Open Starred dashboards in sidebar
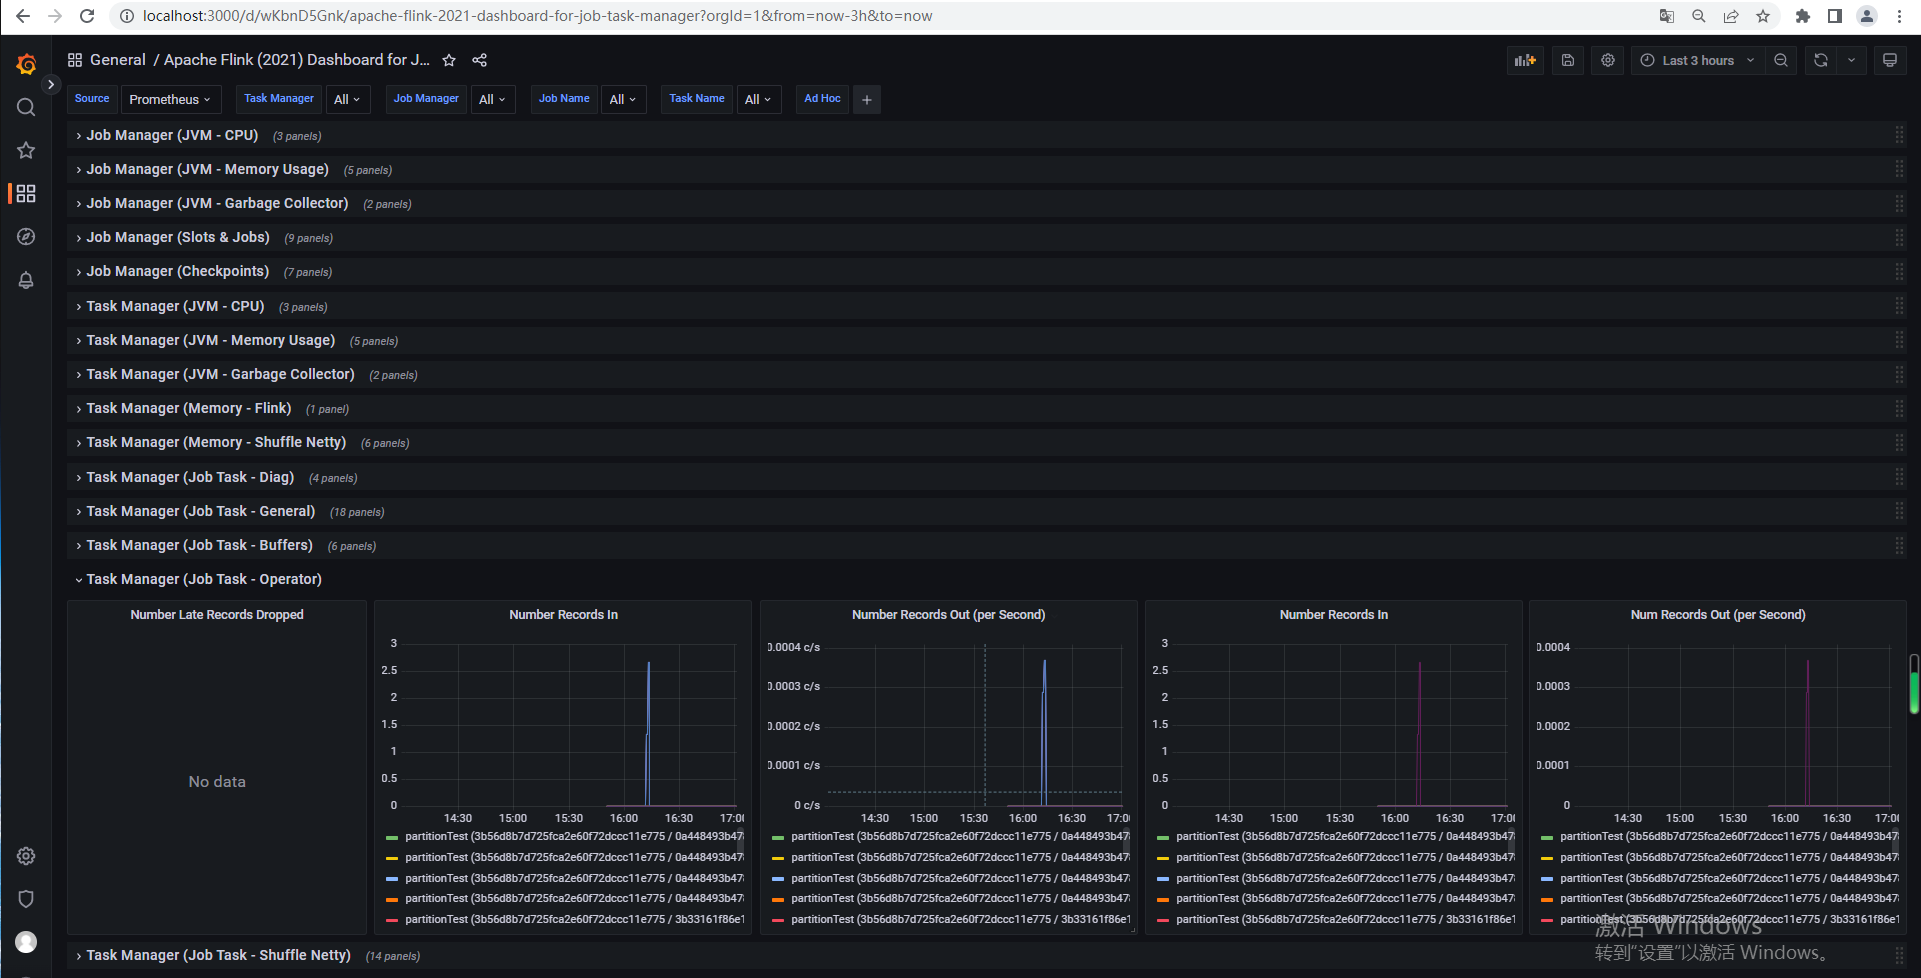 [26, 150]
